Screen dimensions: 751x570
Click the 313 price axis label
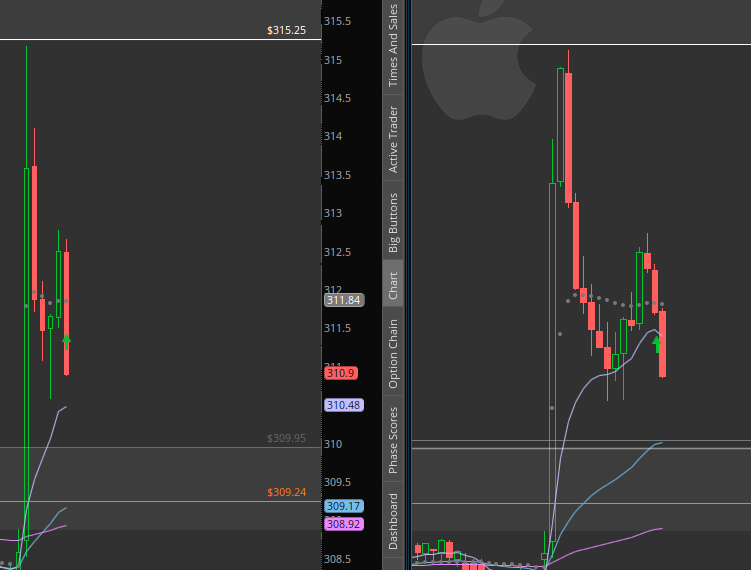coord(333,213)
